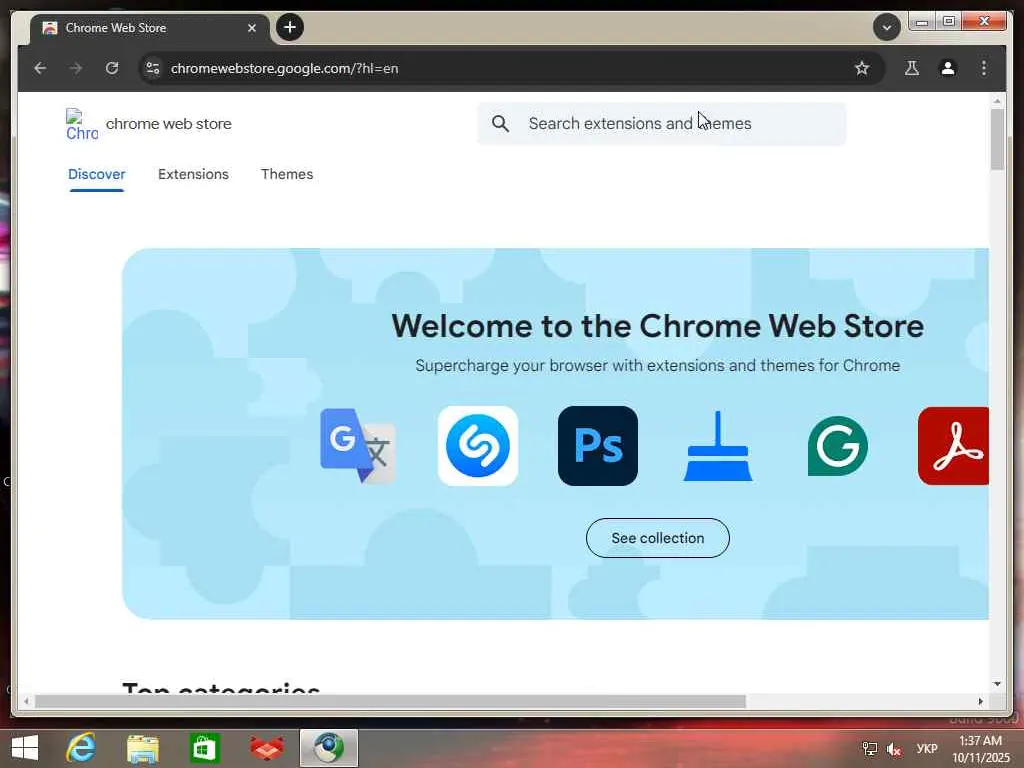
Task: Expand the tab search dropdown arrow
Action: pos(886,27)
